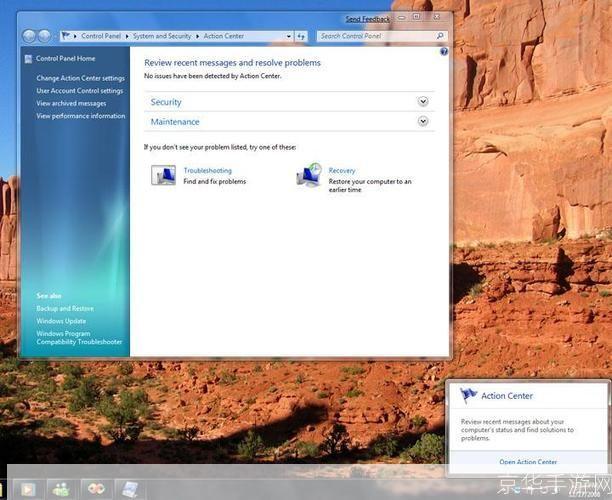Click the Back navigation arrow button
Screen dimensions: 612x500
coord(29,36)
